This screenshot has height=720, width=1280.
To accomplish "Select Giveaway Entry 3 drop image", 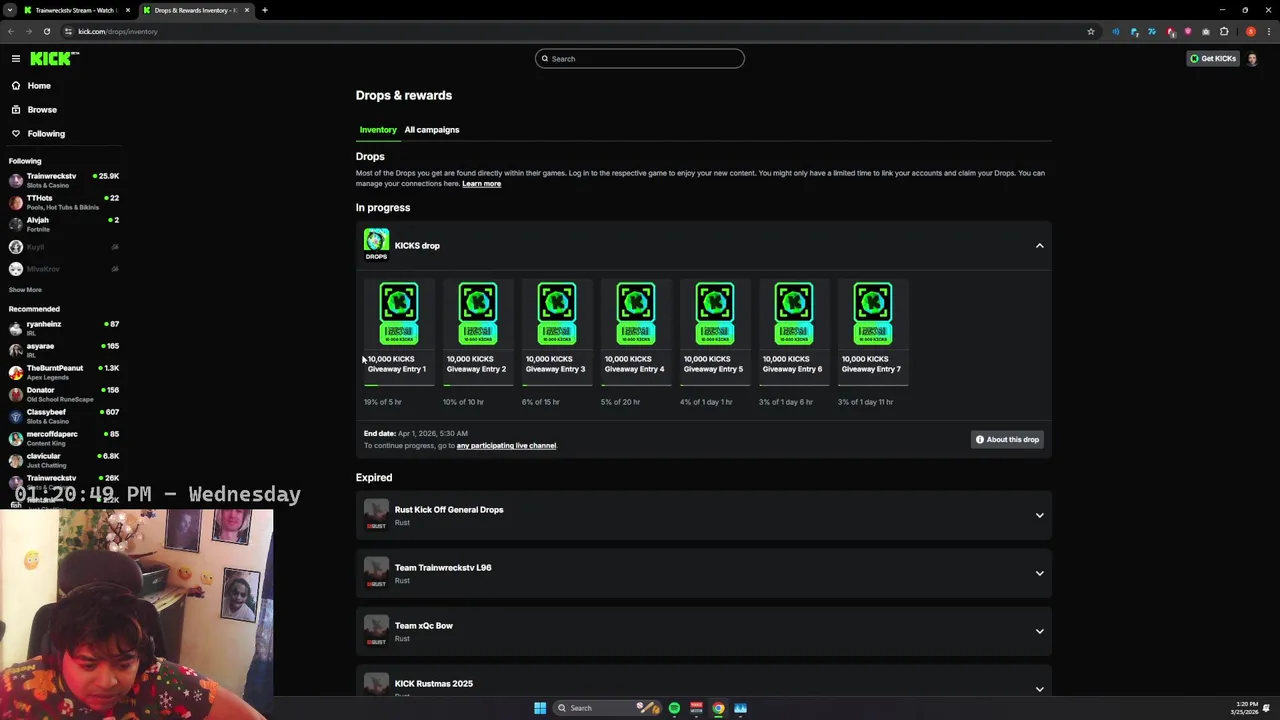I will pos(556,314).
